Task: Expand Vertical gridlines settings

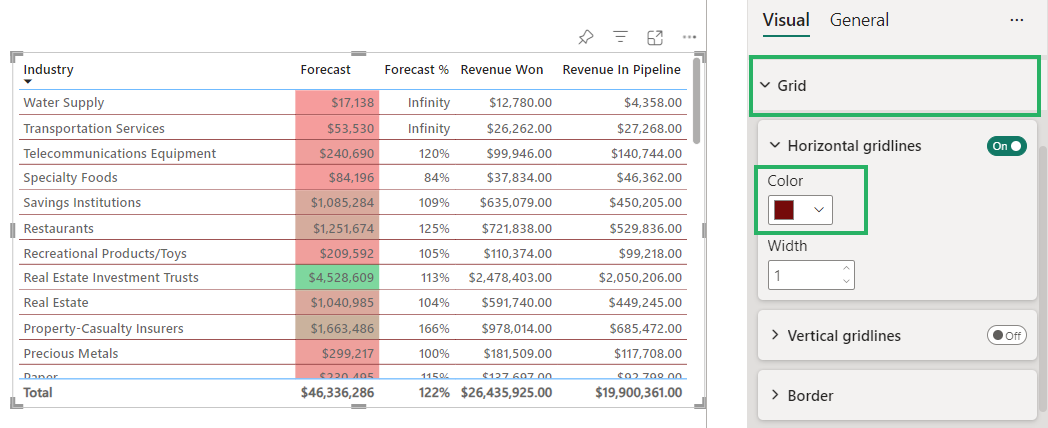Action: coord(775,336)
